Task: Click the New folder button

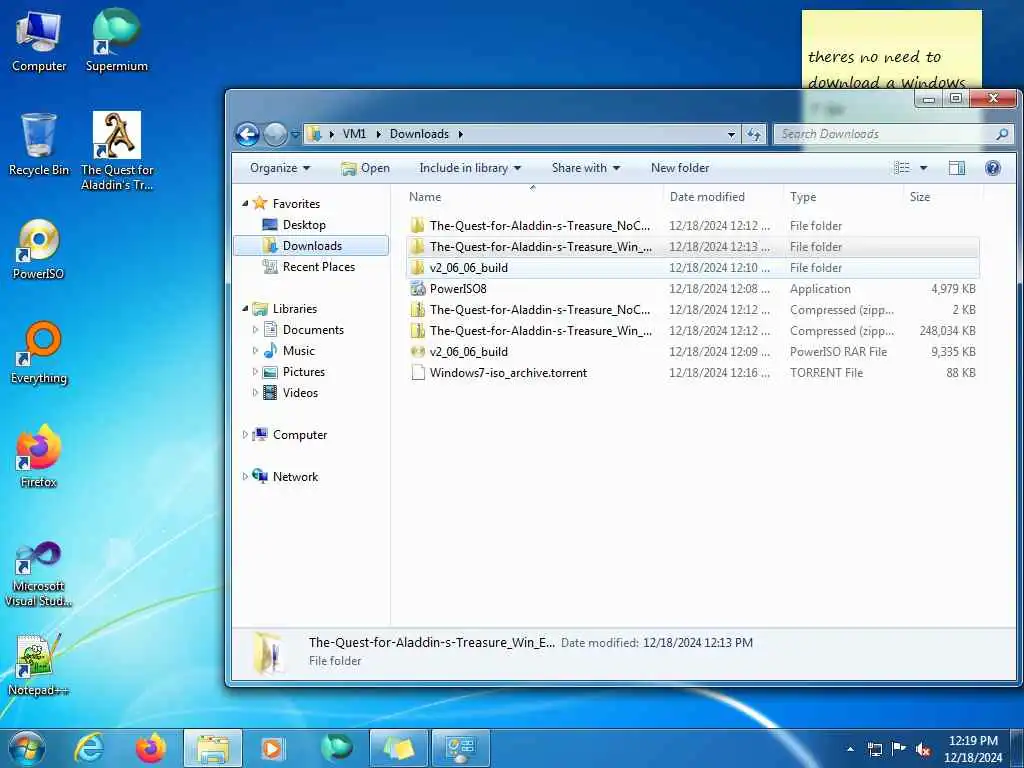Action: pos(679,168)
